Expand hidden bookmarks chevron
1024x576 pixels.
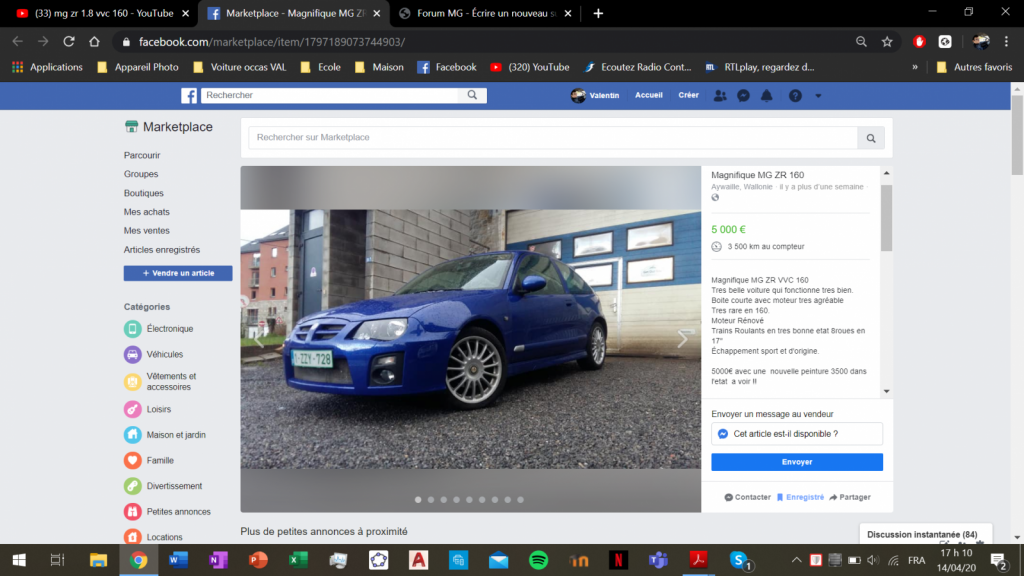tap(915, 67)
